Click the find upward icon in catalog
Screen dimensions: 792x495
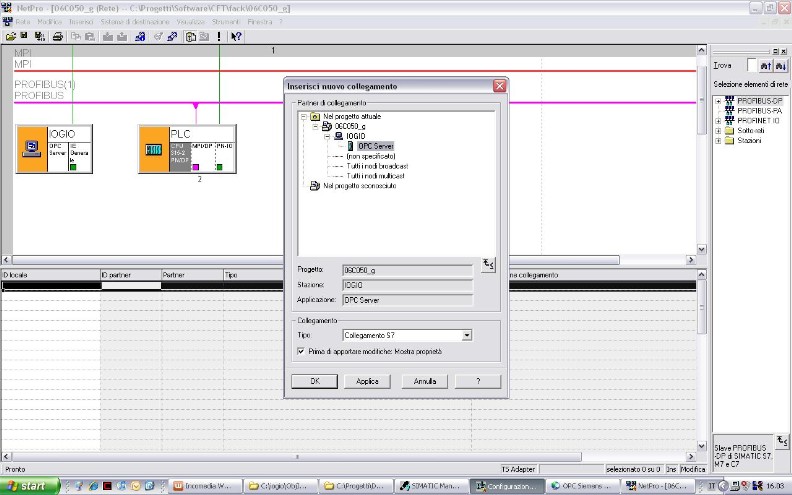tap(766, 66)
